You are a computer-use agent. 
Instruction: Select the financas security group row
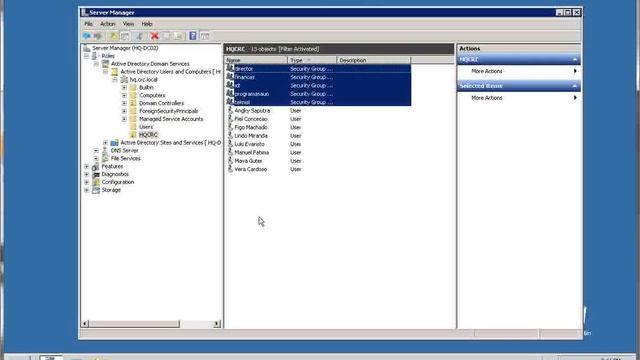tap(318, 77)
